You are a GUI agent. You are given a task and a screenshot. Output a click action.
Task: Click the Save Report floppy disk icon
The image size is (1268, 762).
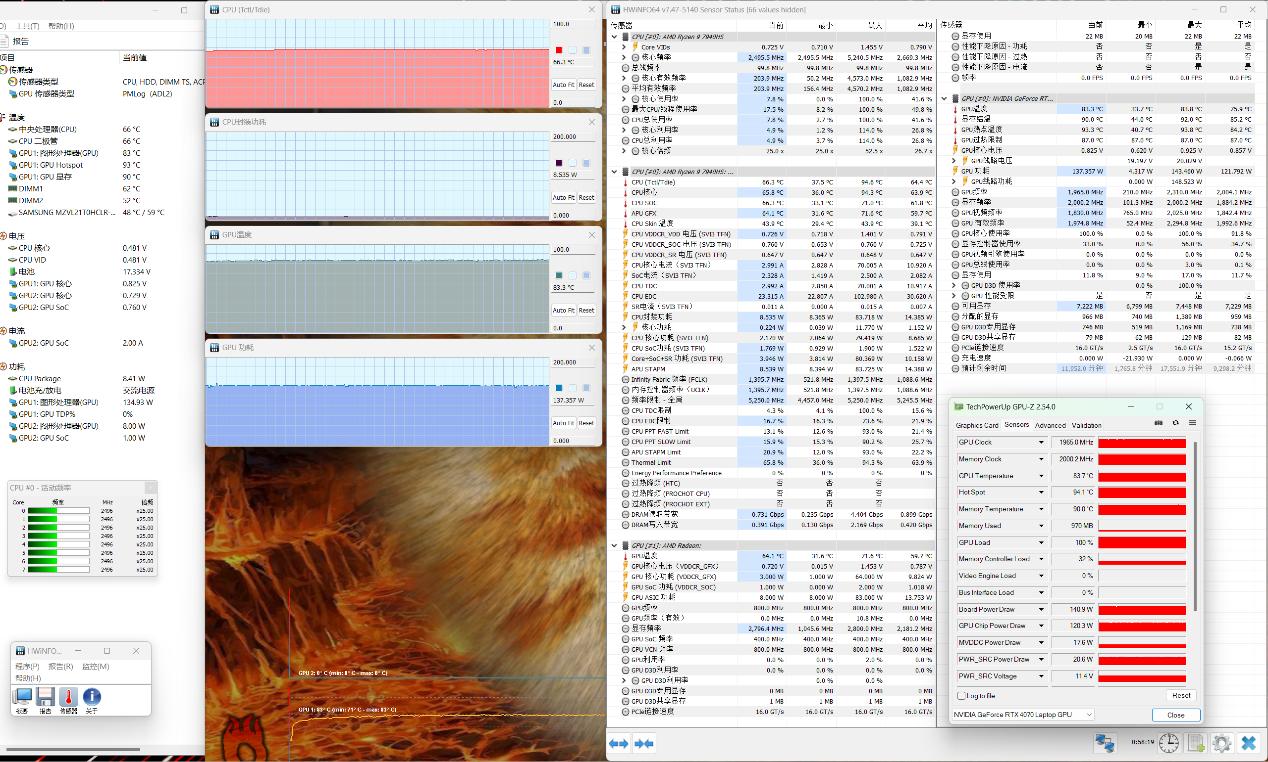(46, 696)
